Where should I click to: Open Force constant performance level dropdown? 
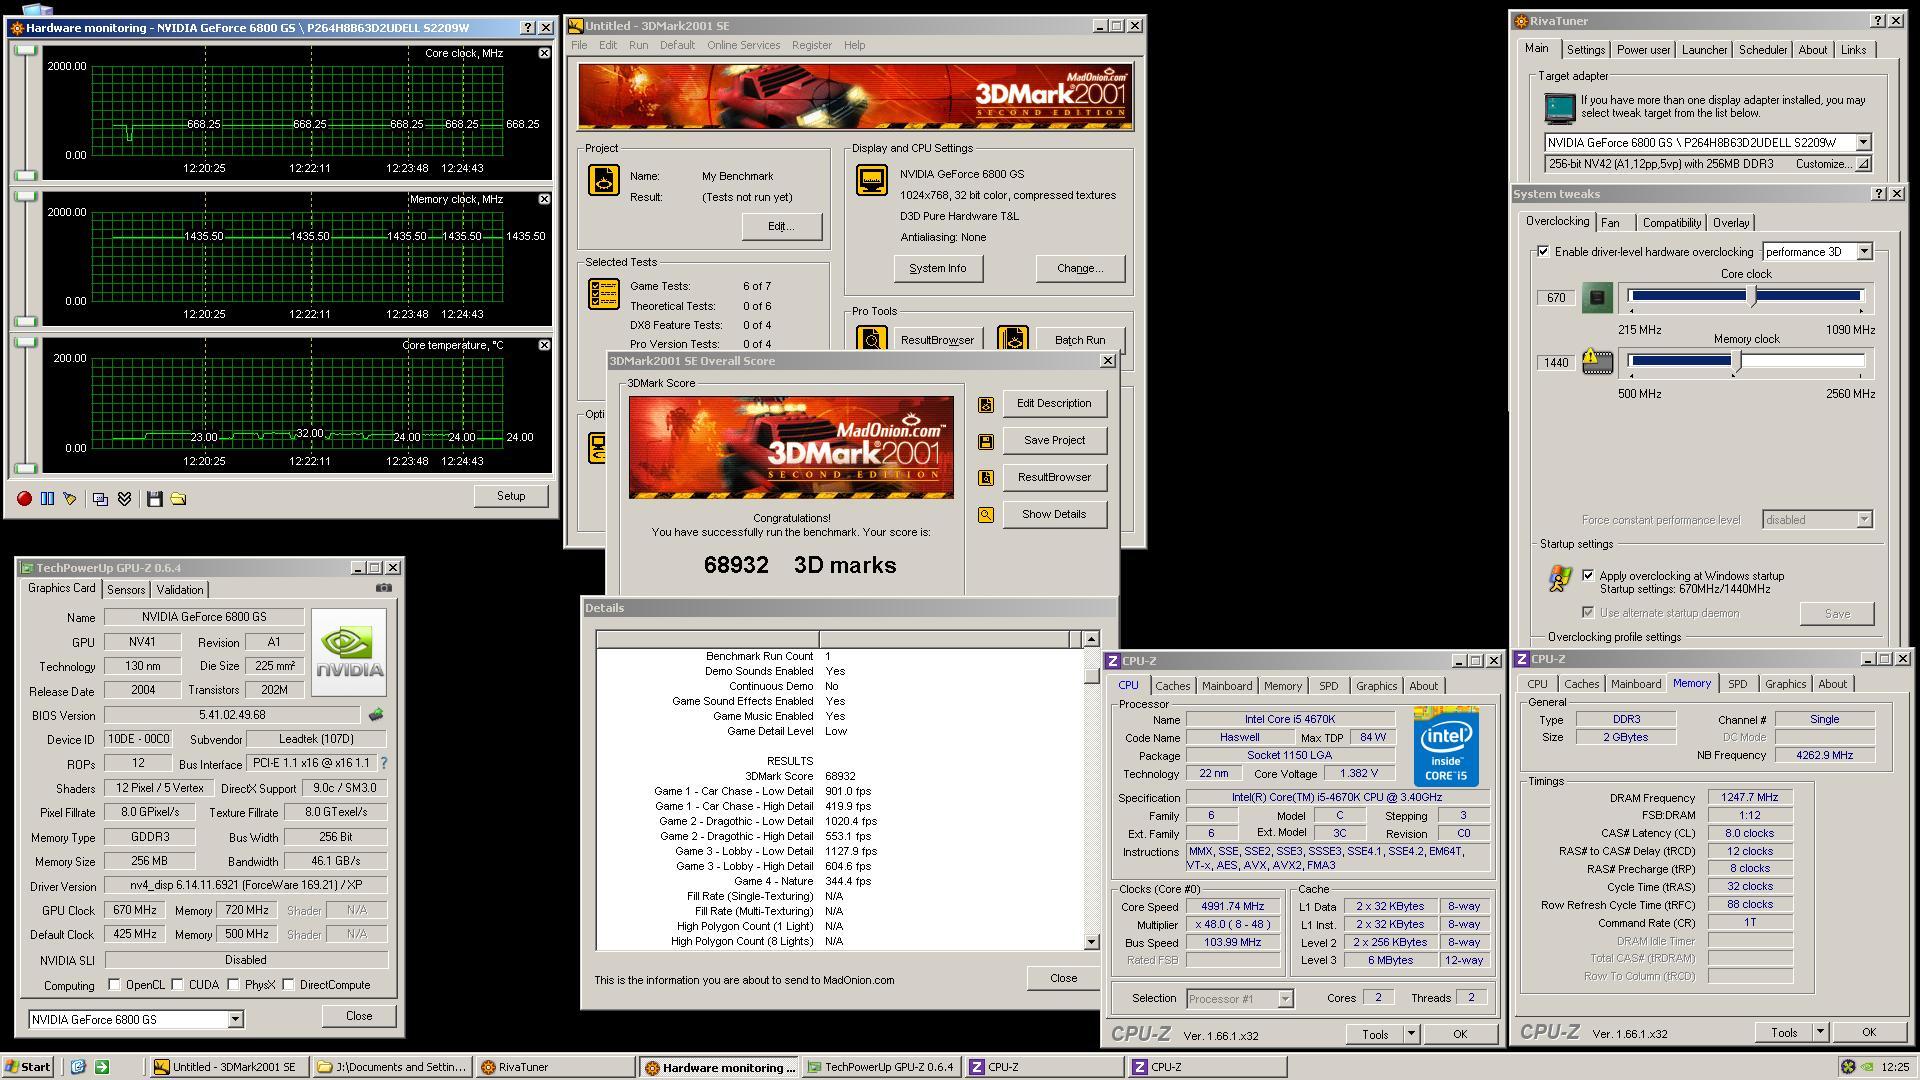(x=1864, y=520)
